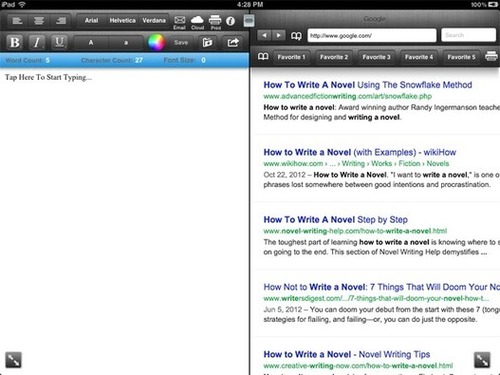This screenshot has height=375, width=500.
Task: Share document with export arrow icon
Action: [x=233, y=42]
